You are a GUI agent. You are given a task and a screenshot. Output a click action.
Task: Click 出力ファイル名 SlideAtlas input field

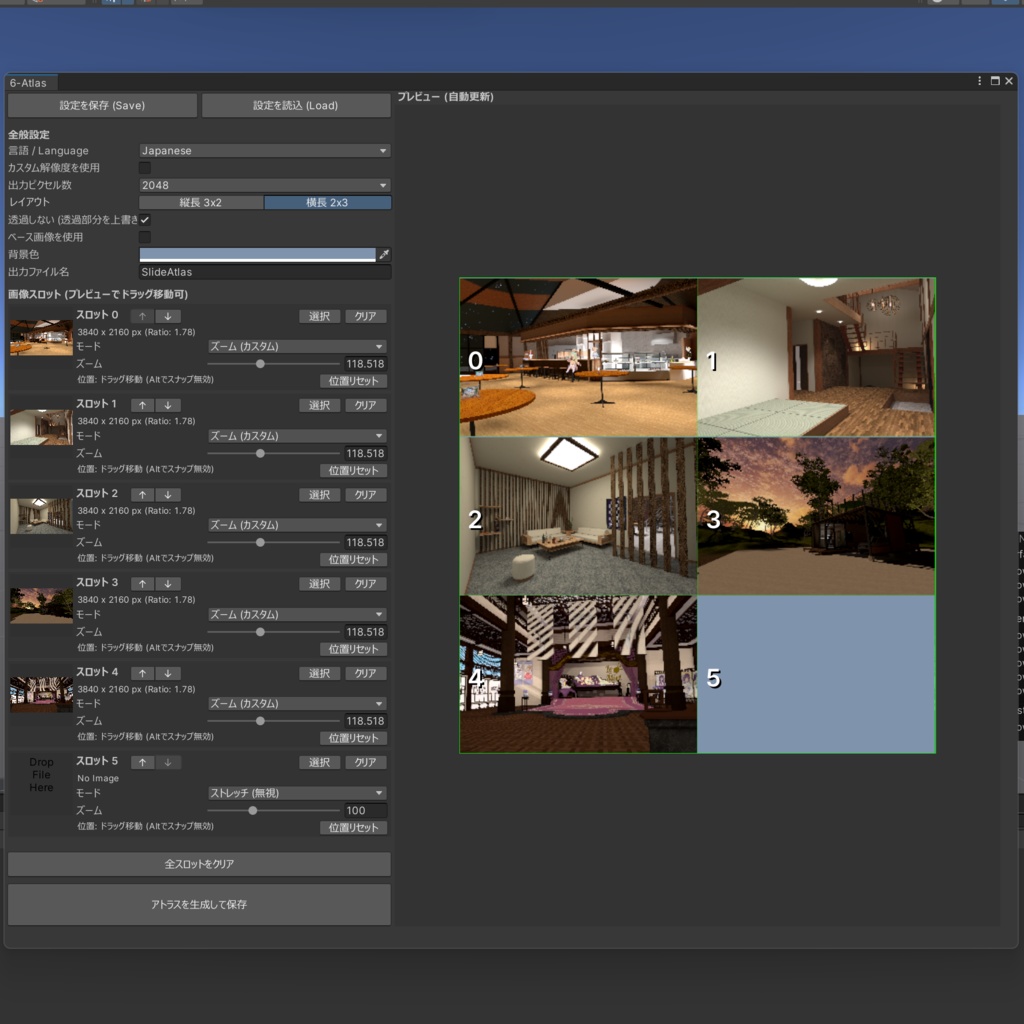(264, 272)
